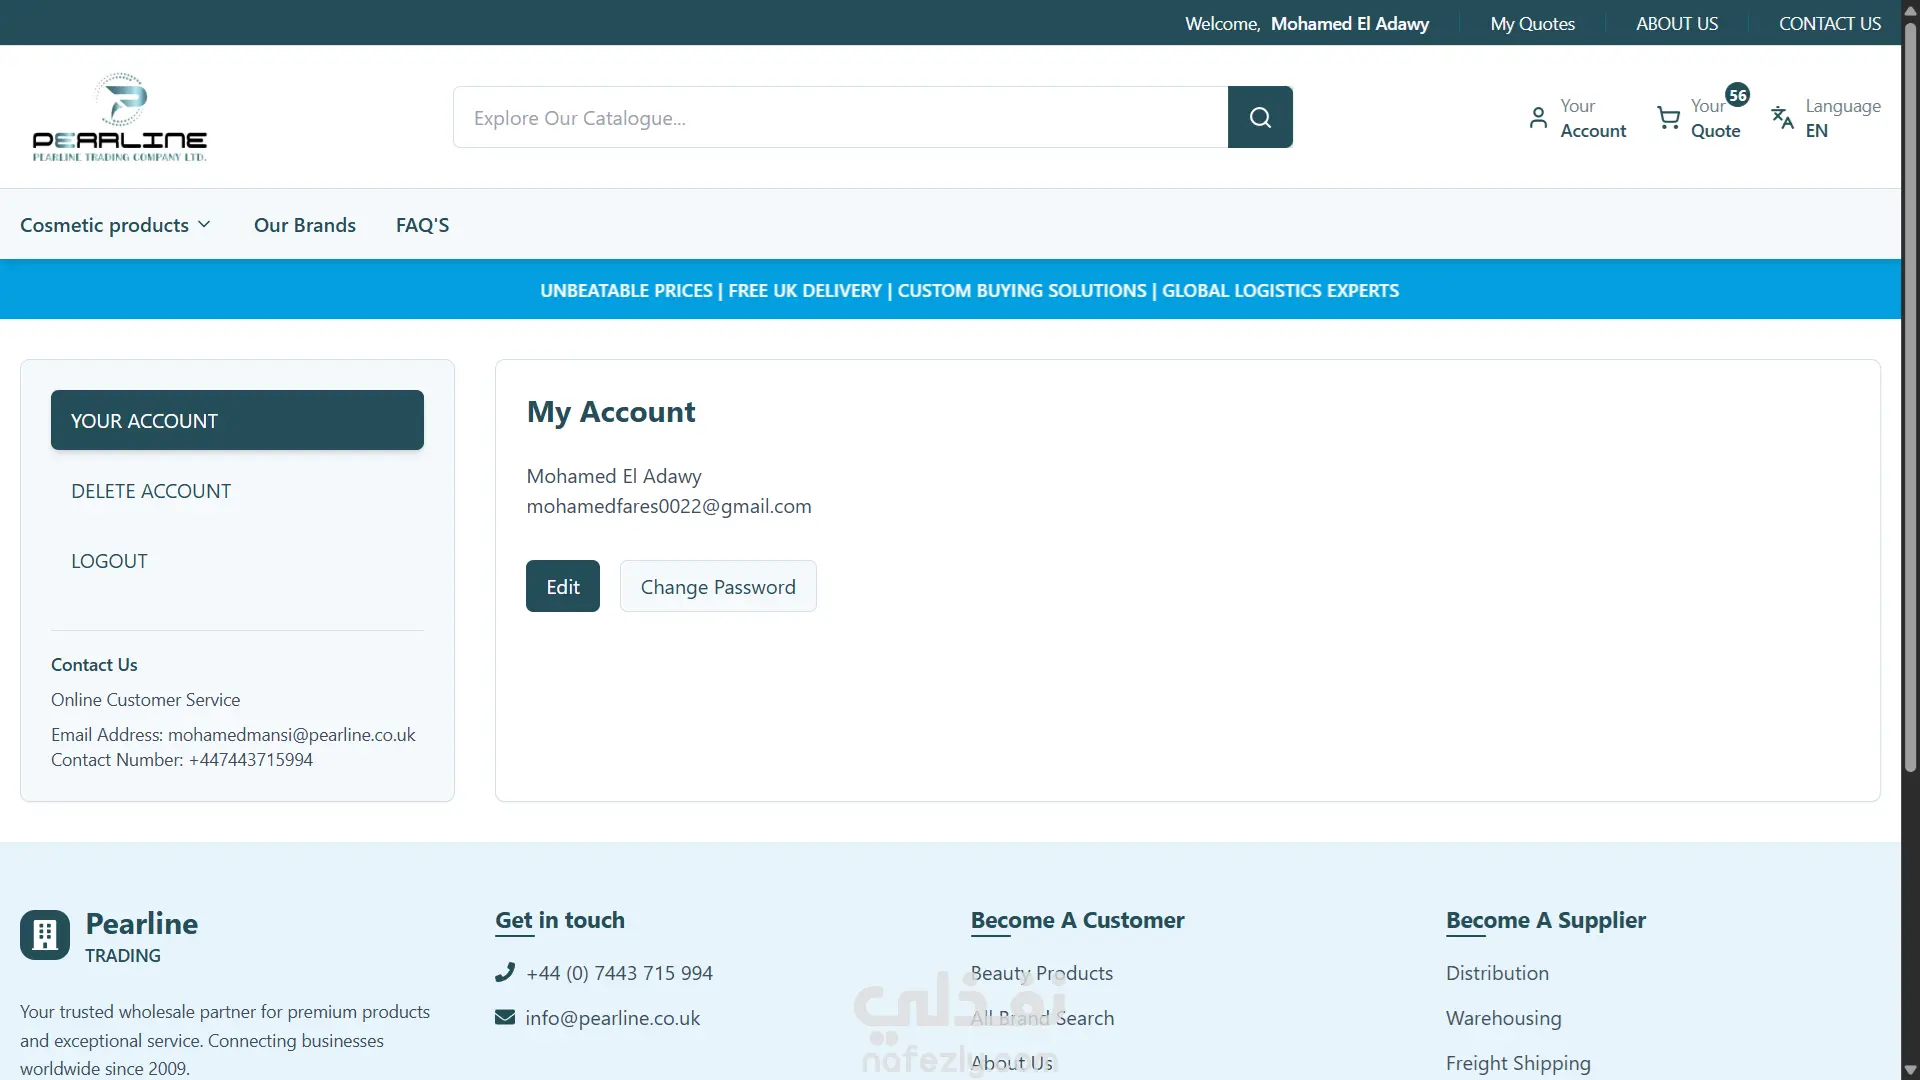Click the language translate icon

pos(1782,117)
